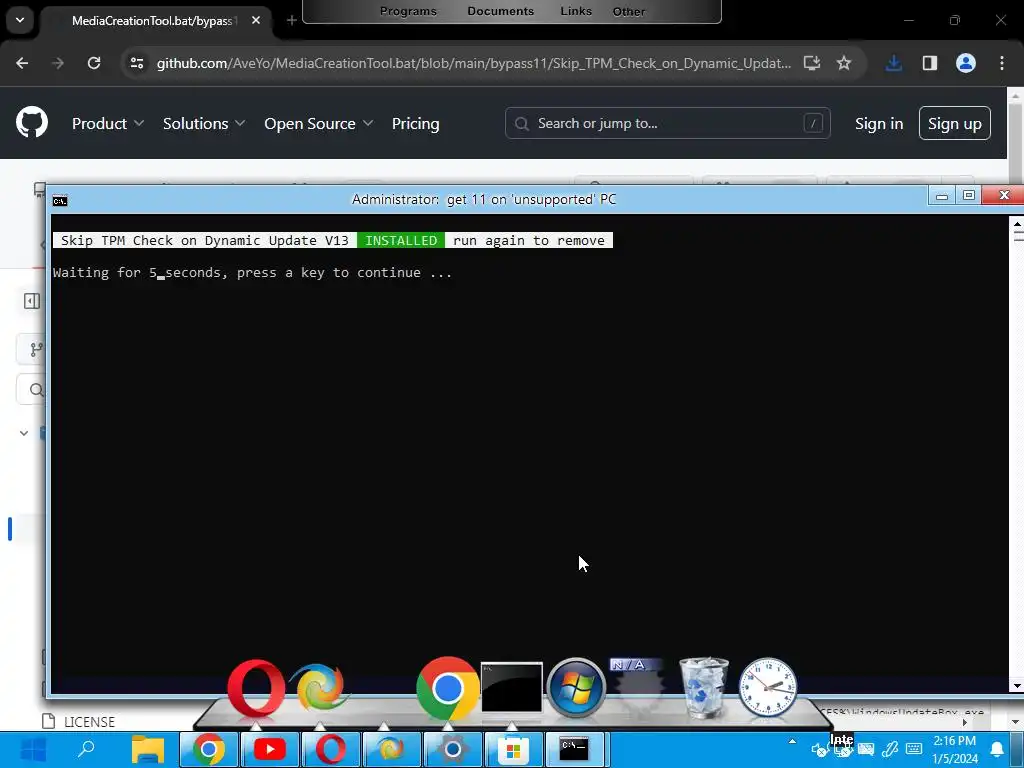Image resolution: width=1024 pixels, height=768 pixels.
Task: Open the taskbar clock showing 2:16 PM
Action: [x=955, y=749]
